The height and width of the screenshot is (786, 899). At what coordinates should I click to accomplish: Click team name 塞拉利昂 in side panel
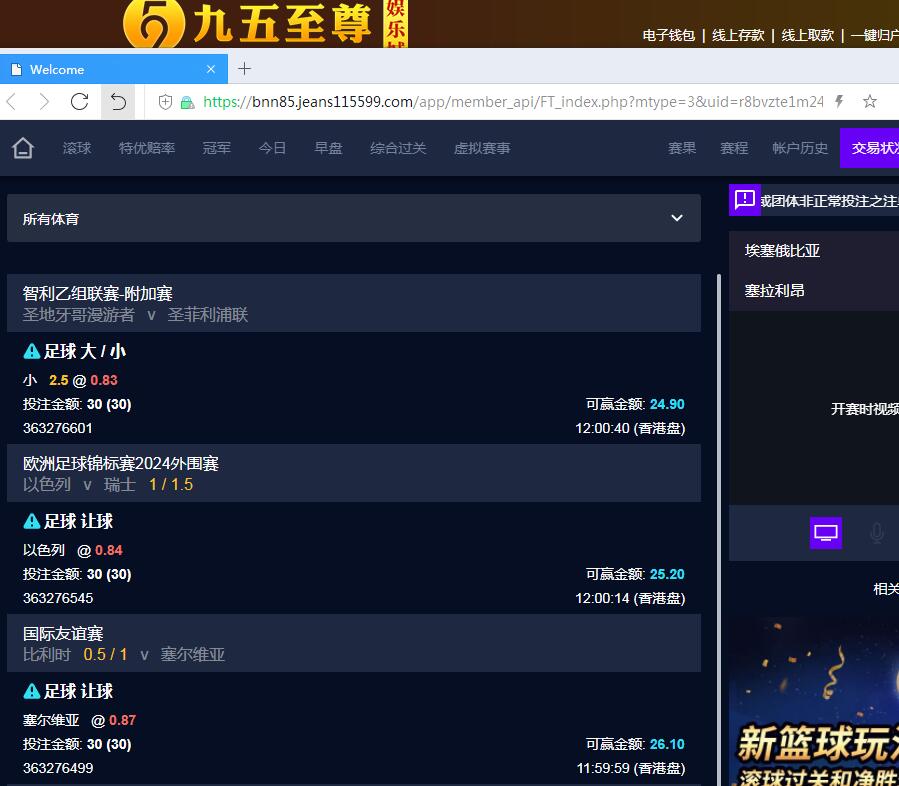pos(774,291)
